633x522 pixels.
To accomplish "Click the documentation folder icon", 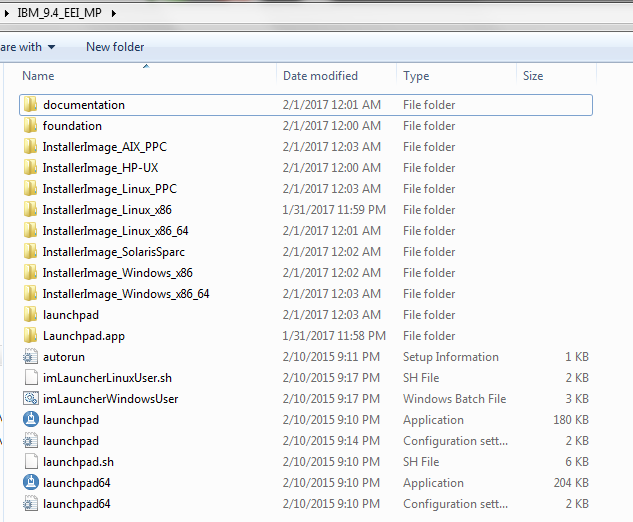I will tap(30, 105).
